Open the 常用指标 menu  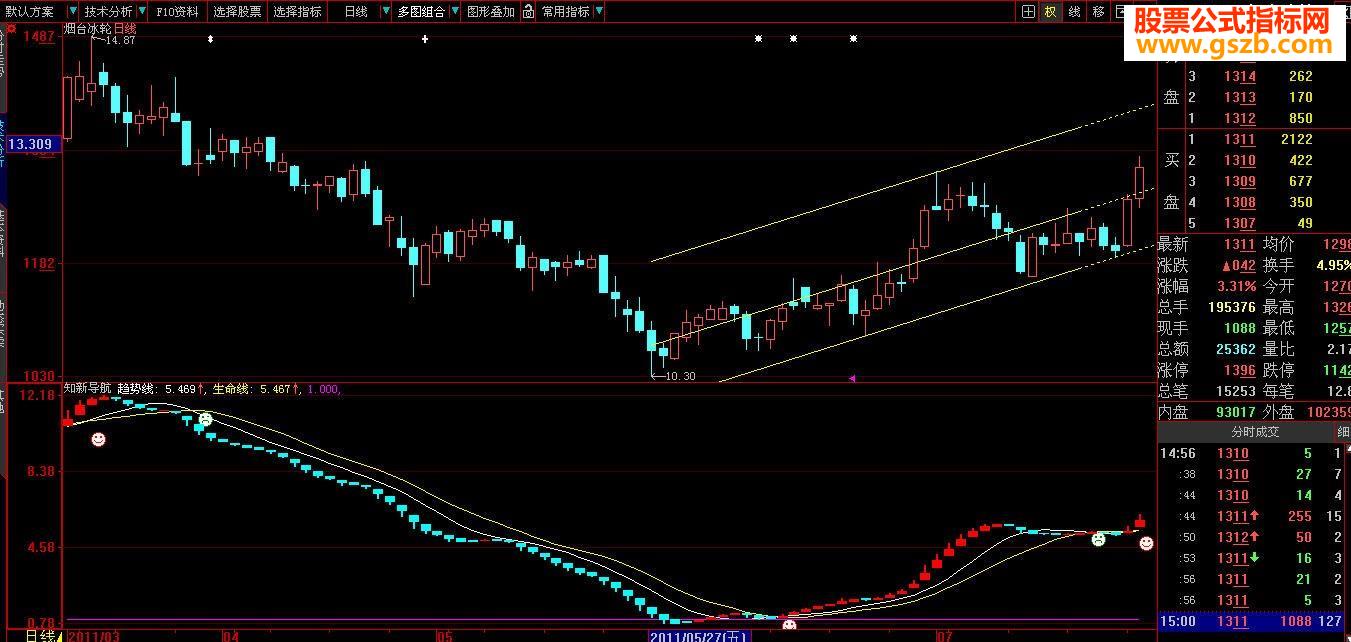(x=565, y=12)
